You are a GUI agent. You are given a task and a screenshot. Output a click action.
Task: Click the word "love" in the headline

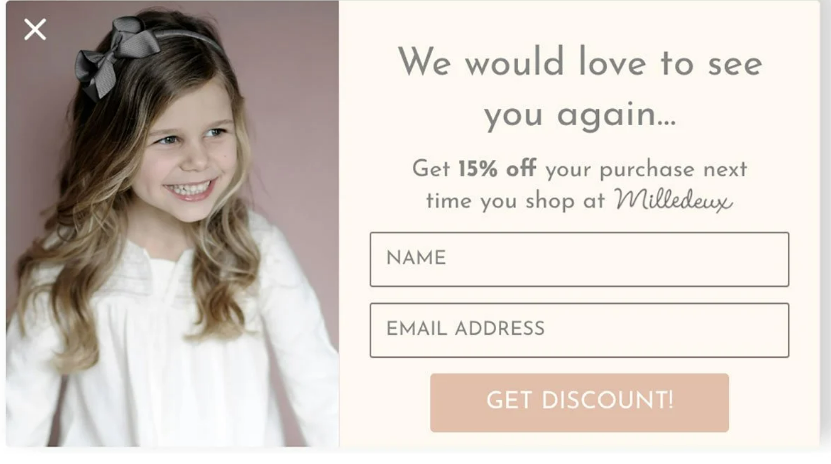tap(612, 62)
